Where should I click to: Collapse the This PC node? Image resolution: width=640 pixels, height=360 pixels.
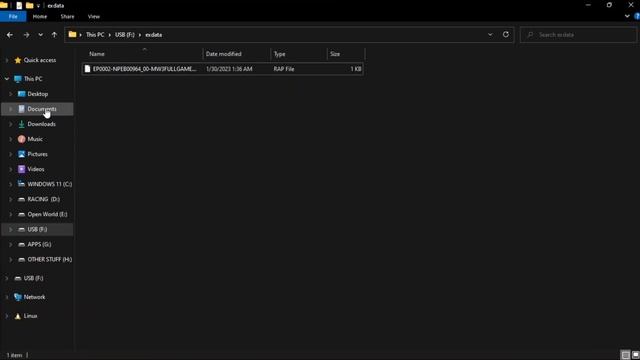7,79
